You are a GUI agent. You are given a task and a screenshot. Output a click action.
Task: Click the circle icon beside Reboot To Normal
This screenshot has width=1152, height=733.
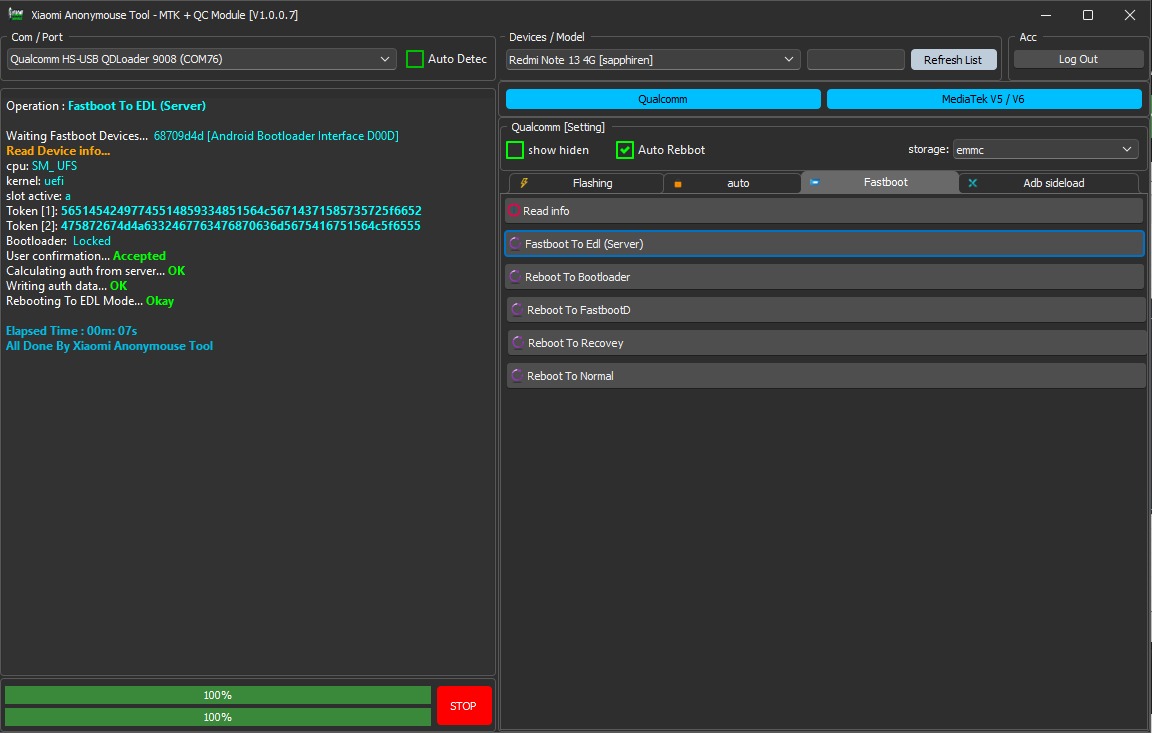tap(516, 375)
